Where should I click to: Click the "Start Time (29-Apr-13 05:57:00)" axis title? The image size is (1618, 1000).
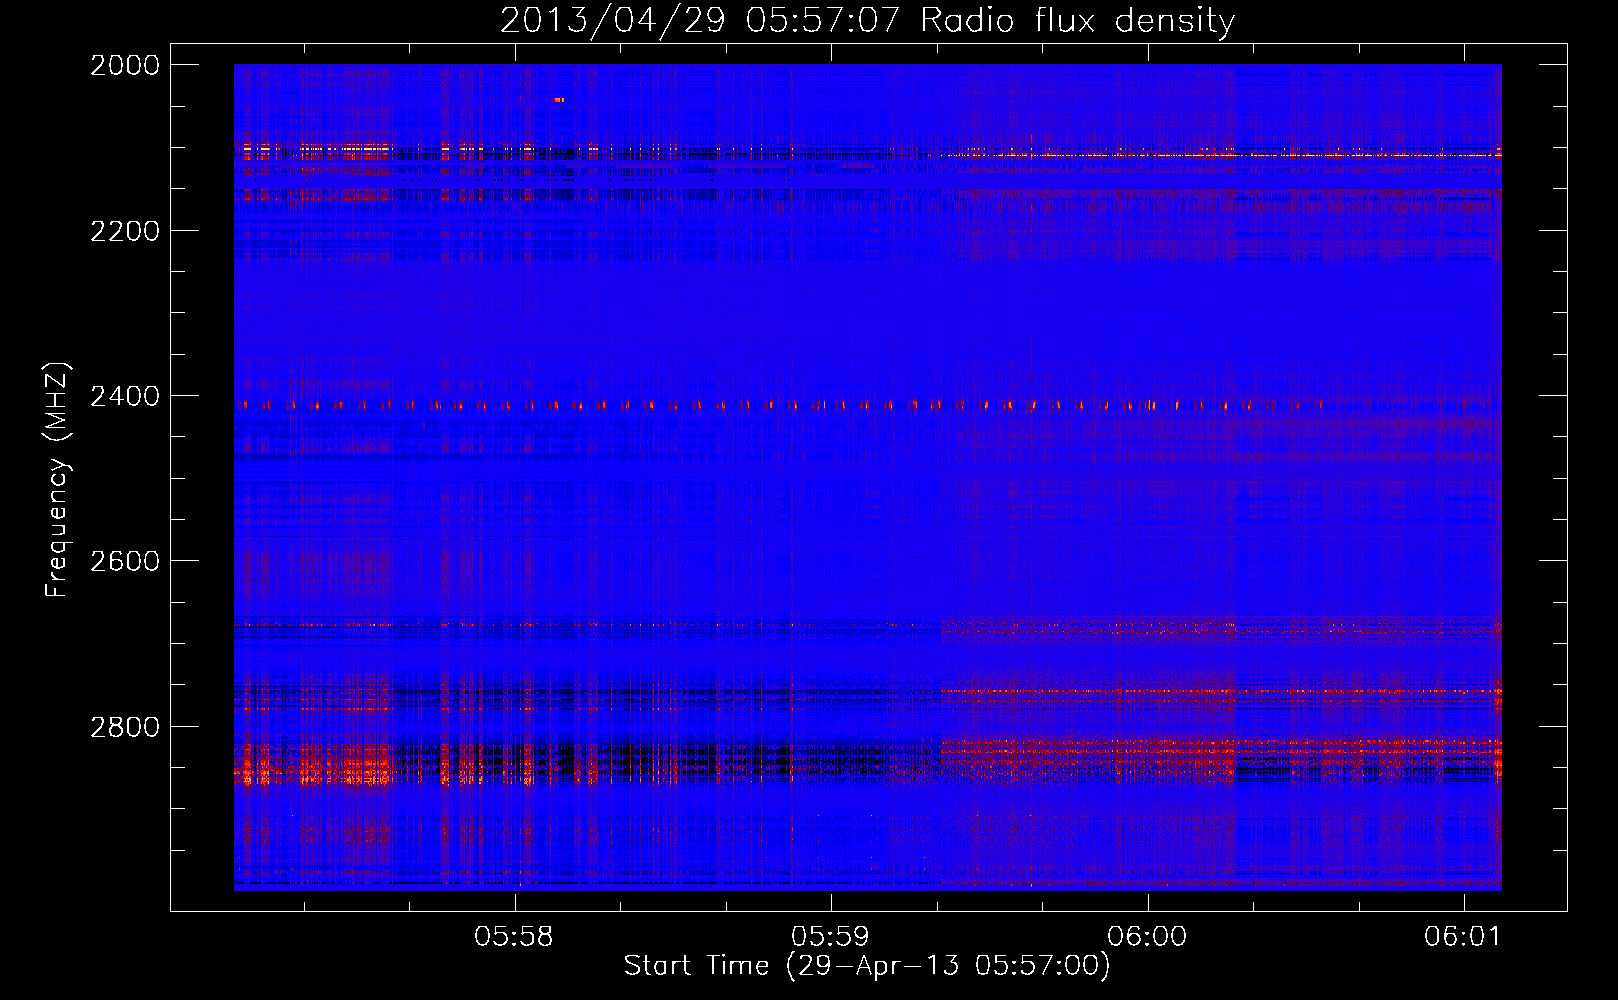pyautogui.click(x=867, y=966)
